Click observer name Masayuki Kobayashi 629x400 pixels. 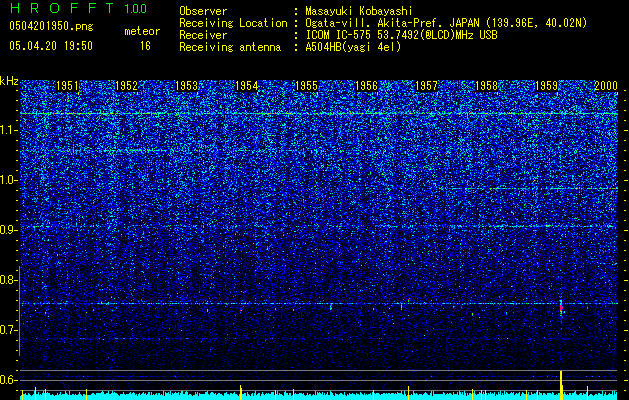358,11
